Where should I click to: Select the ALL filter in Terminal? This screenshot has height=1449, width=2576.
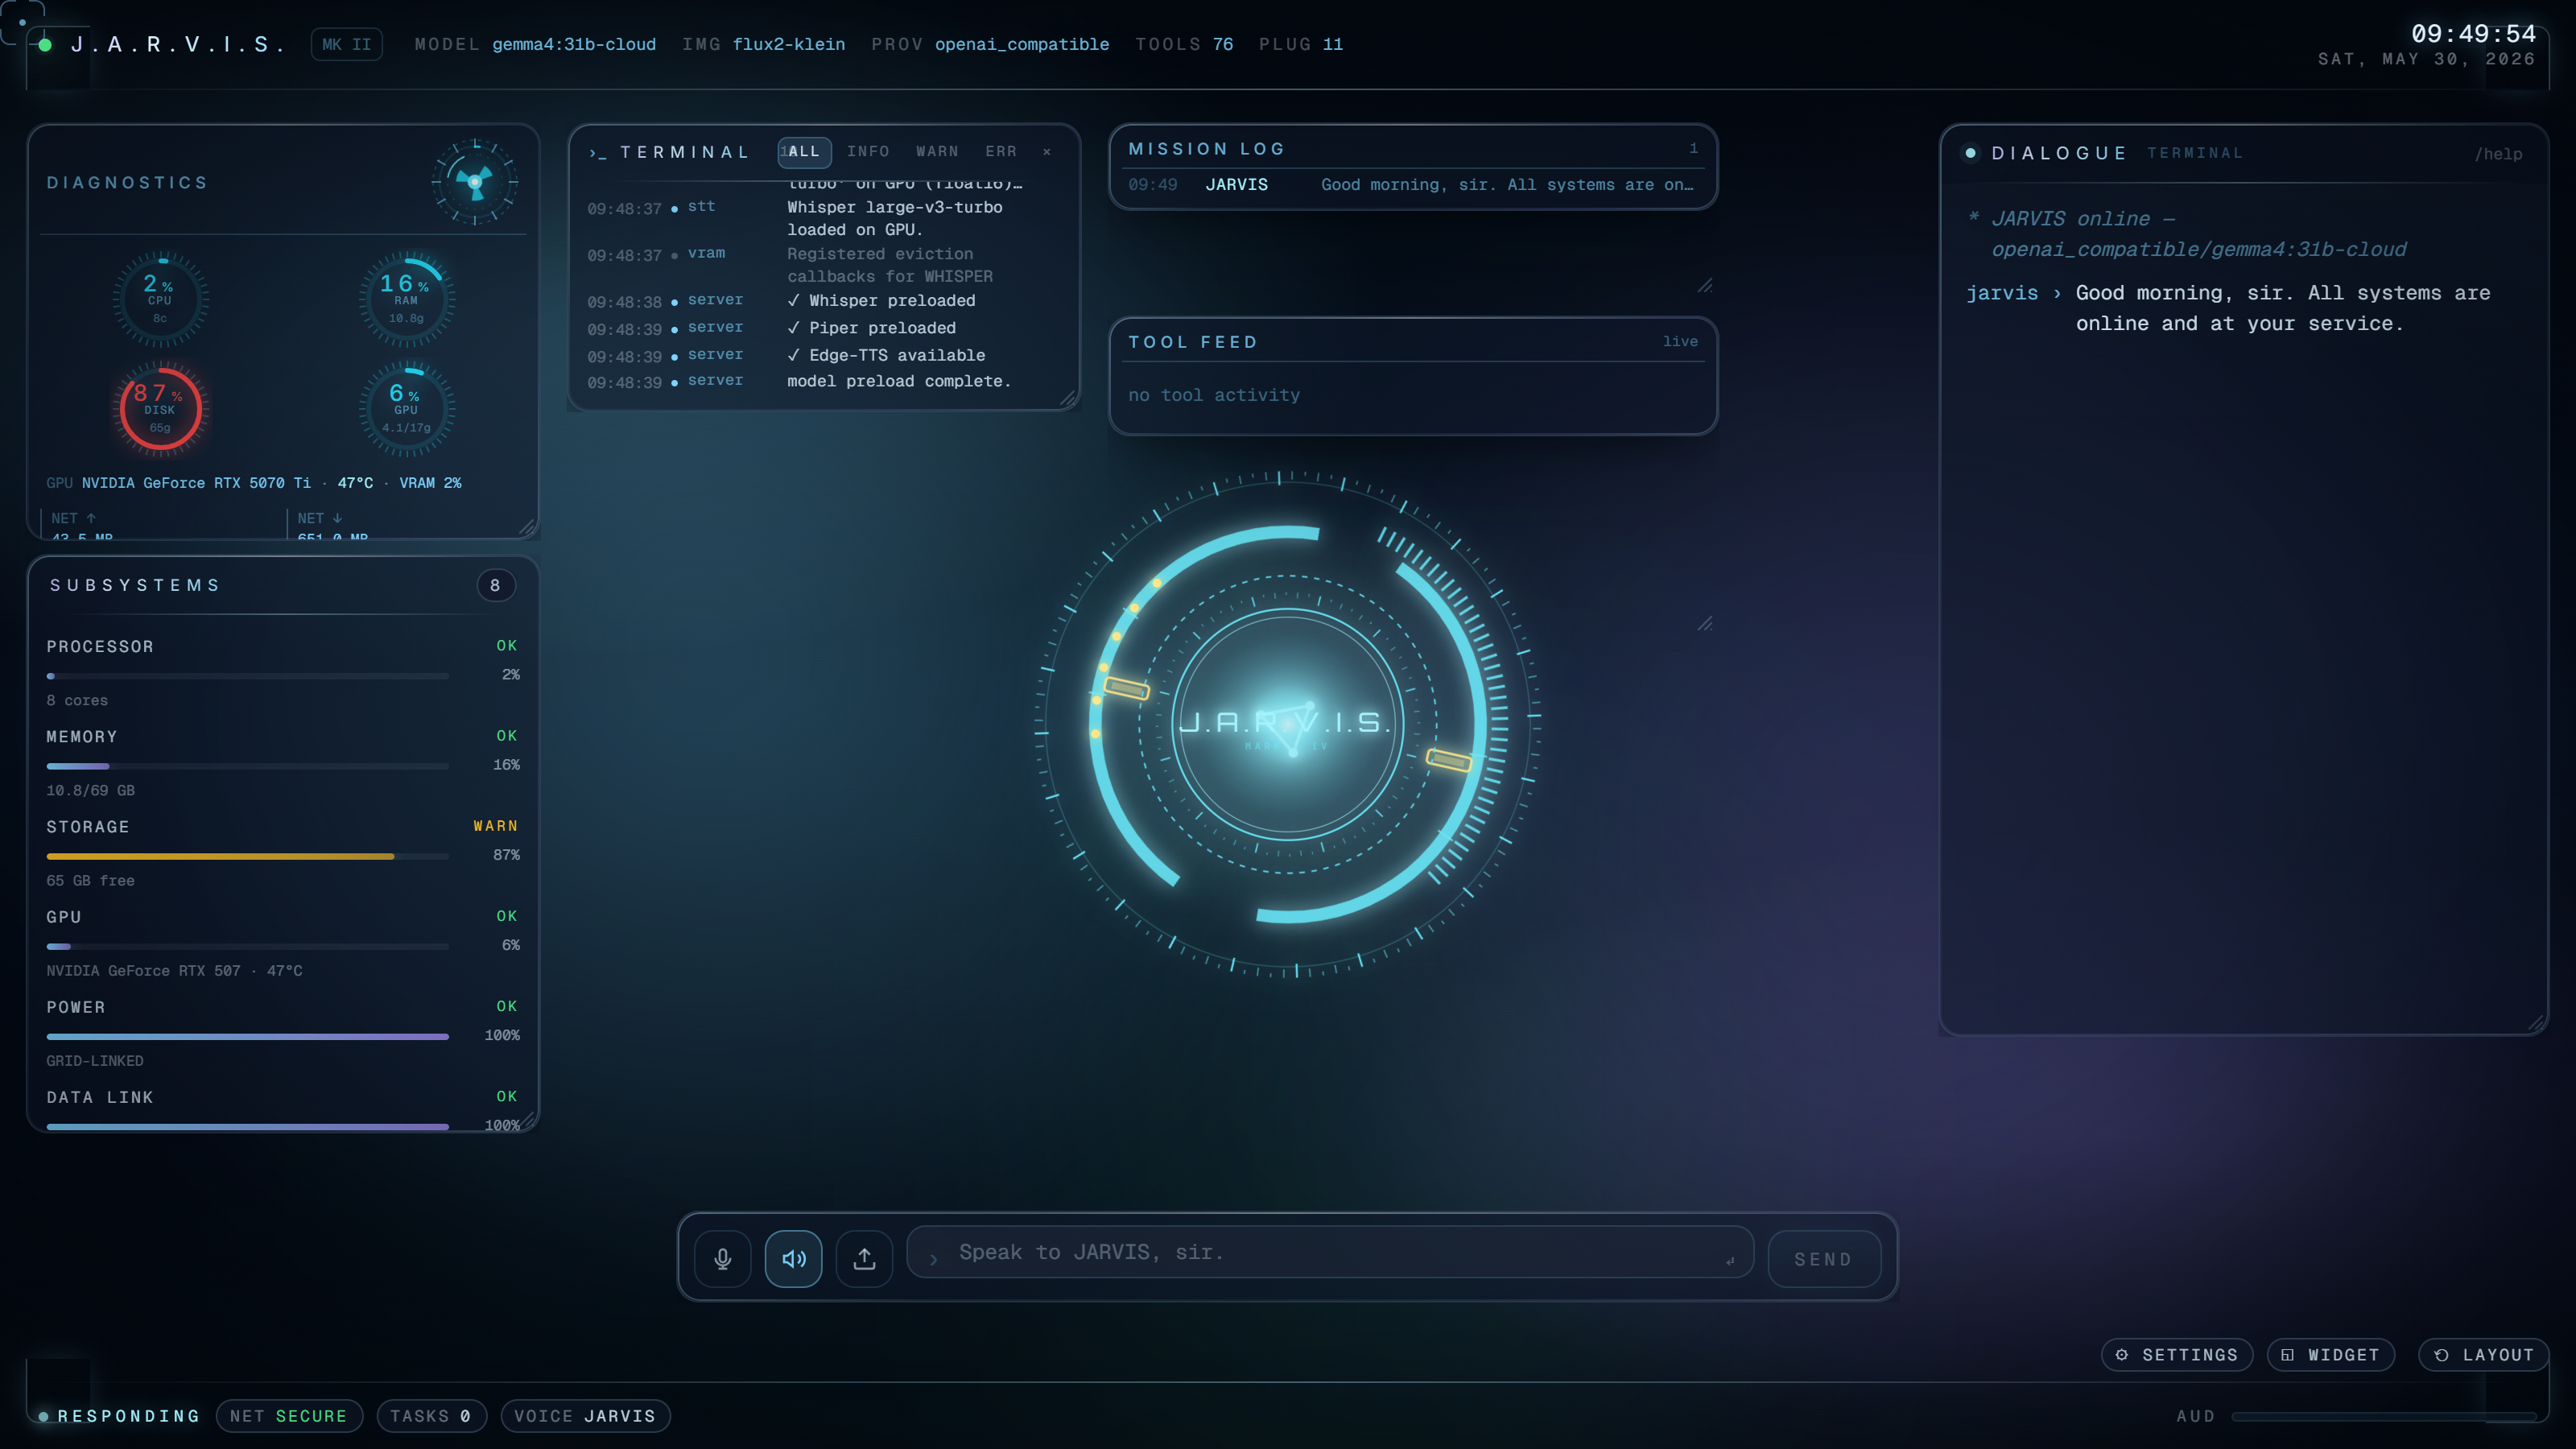click(804, 152)
